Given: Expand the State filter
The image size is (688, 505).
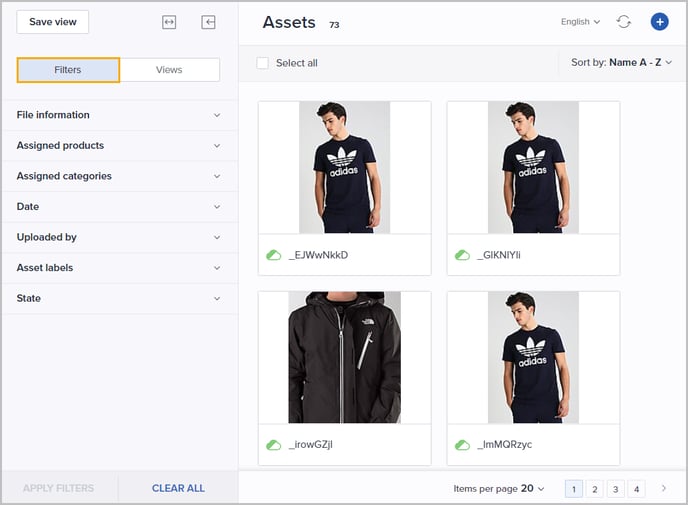Looking at the screenshot, I should (x=119, y=298).
